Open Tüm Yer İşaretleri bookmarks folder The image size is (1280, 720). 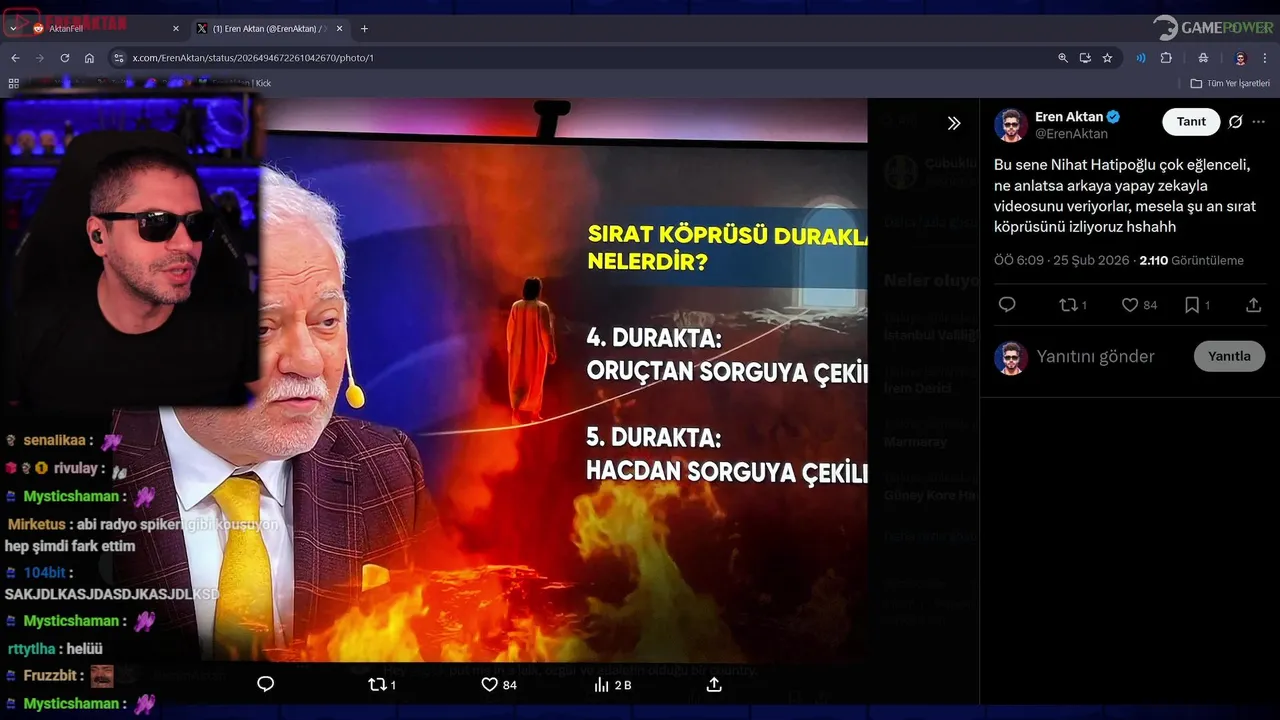coord(1230,83)
